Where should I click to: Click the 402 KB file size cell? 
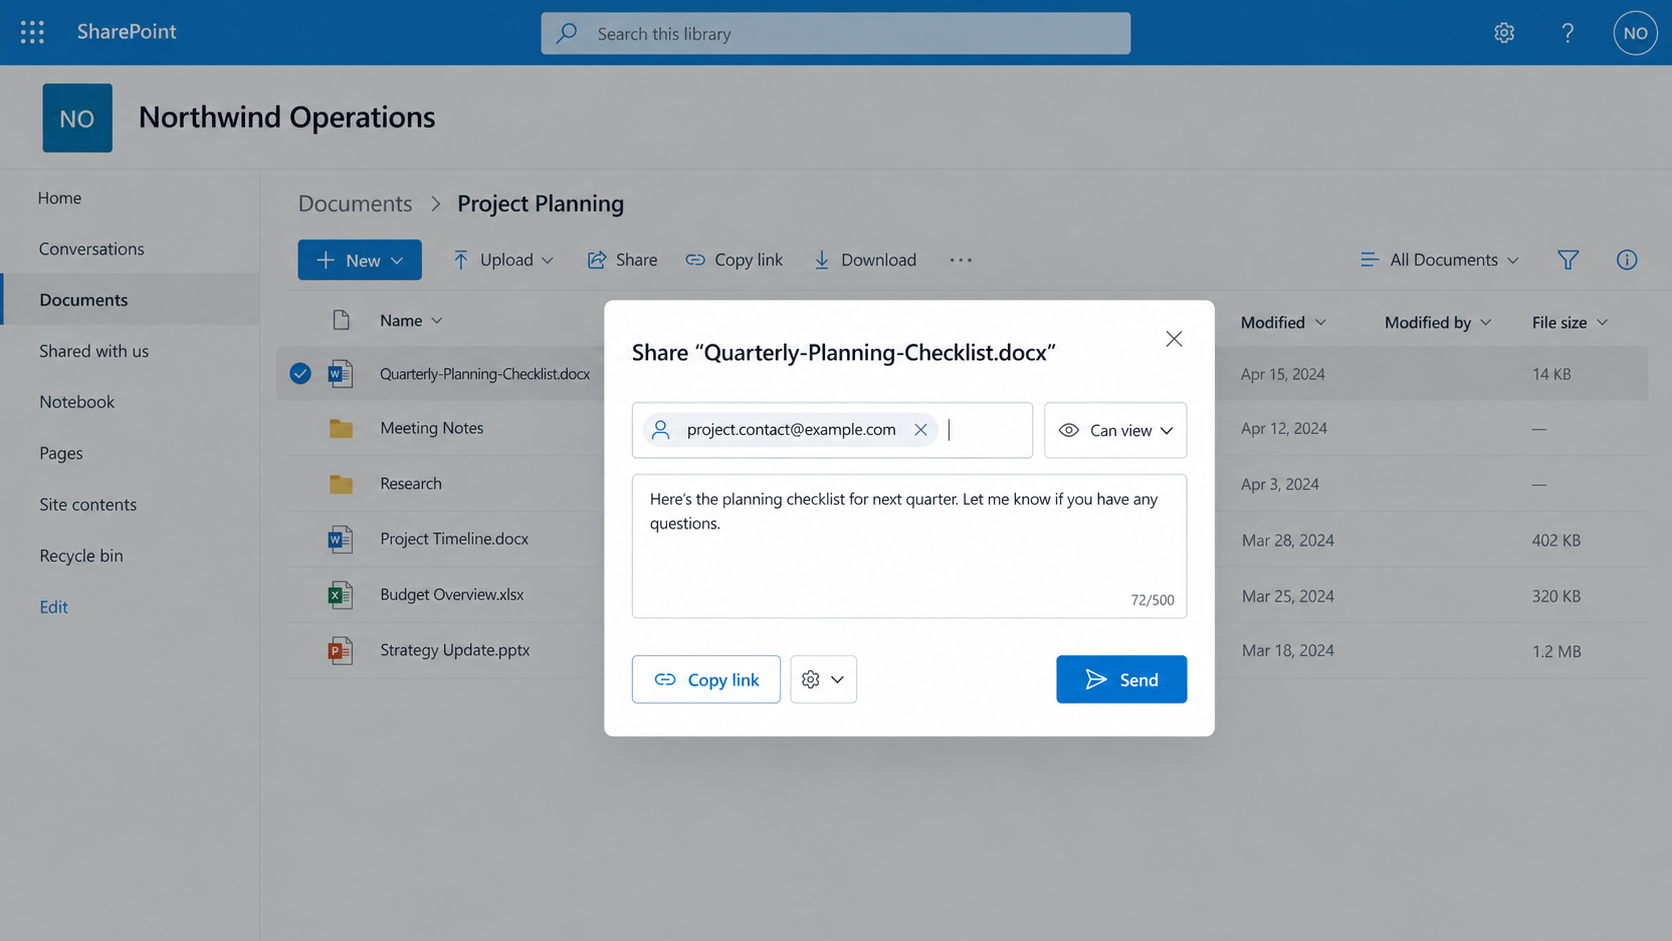(1556, 540)
